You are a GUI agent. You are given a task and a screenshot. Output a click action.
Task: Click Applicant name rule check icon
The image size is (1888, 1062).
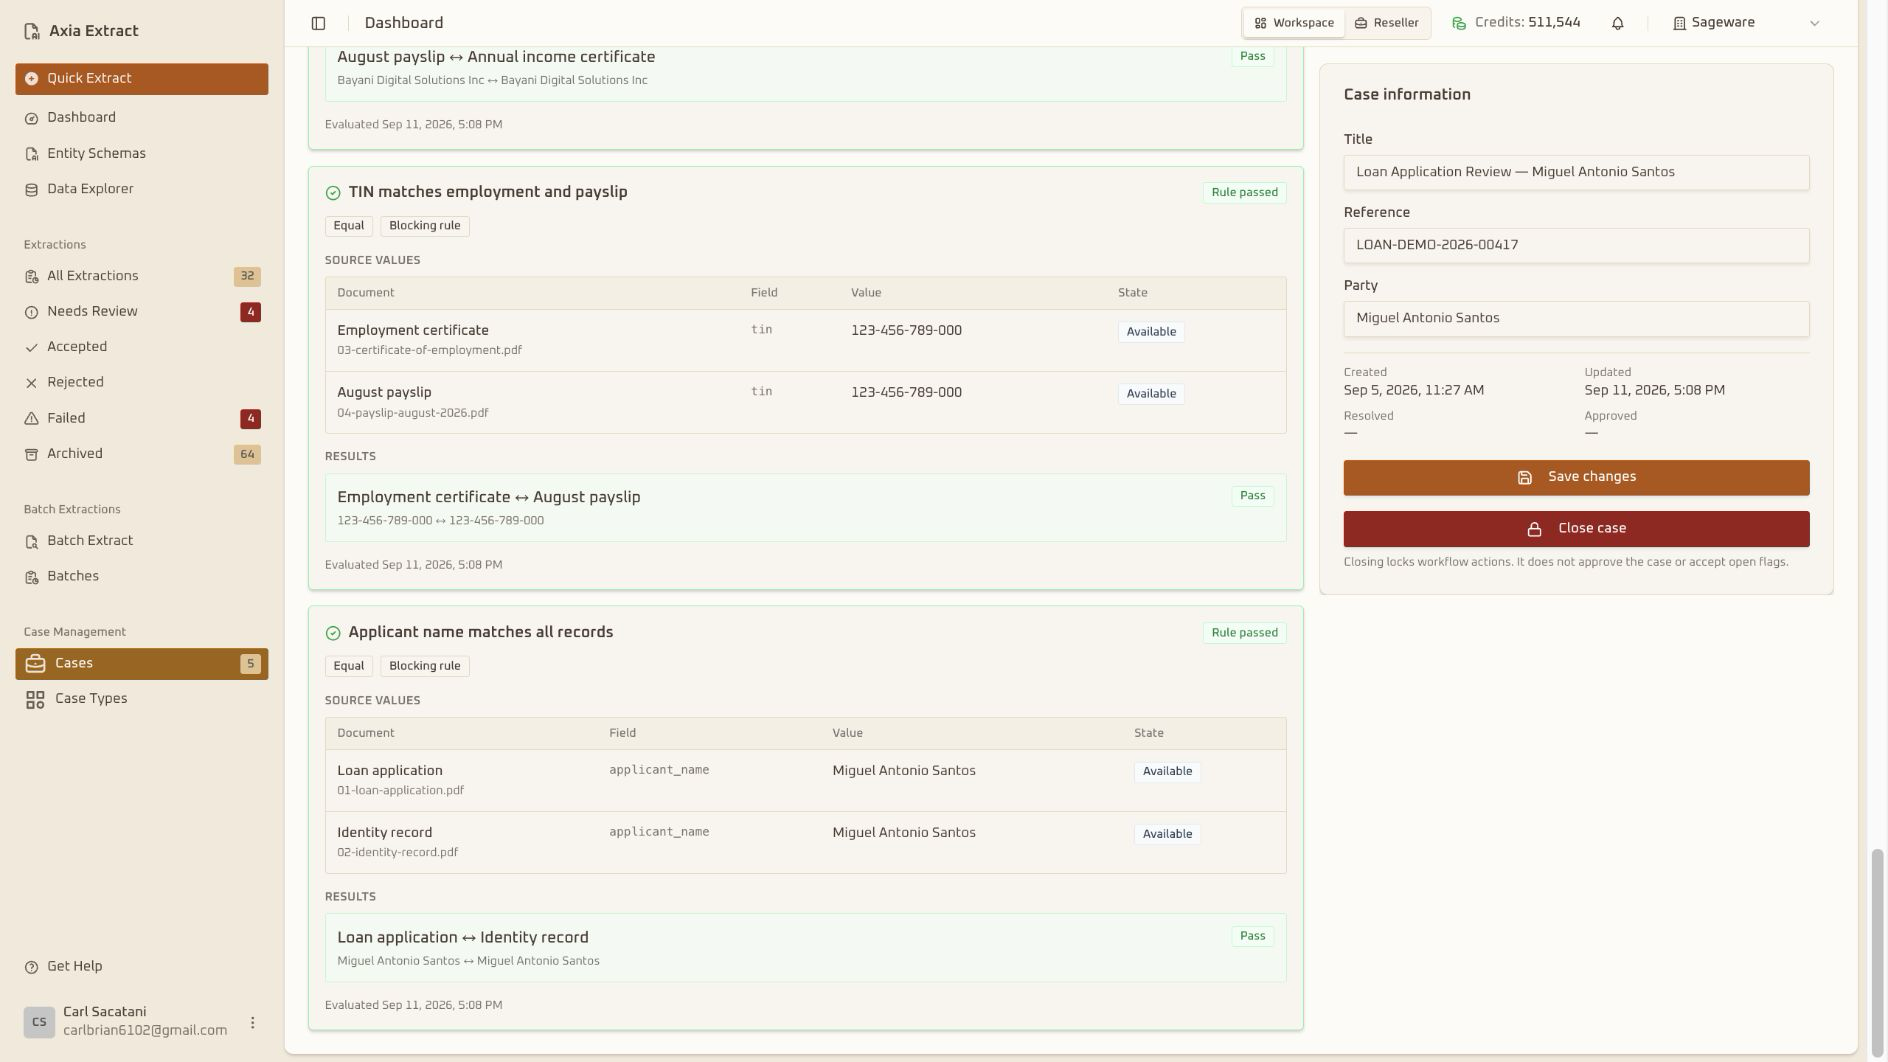click(x=333, y=633)
